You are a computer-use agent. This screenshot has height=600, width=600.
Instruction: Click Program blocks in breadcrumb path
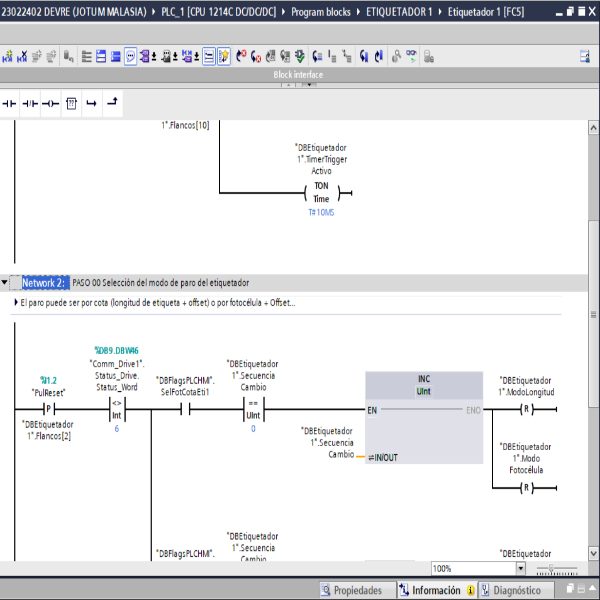(x=321, y=12)
